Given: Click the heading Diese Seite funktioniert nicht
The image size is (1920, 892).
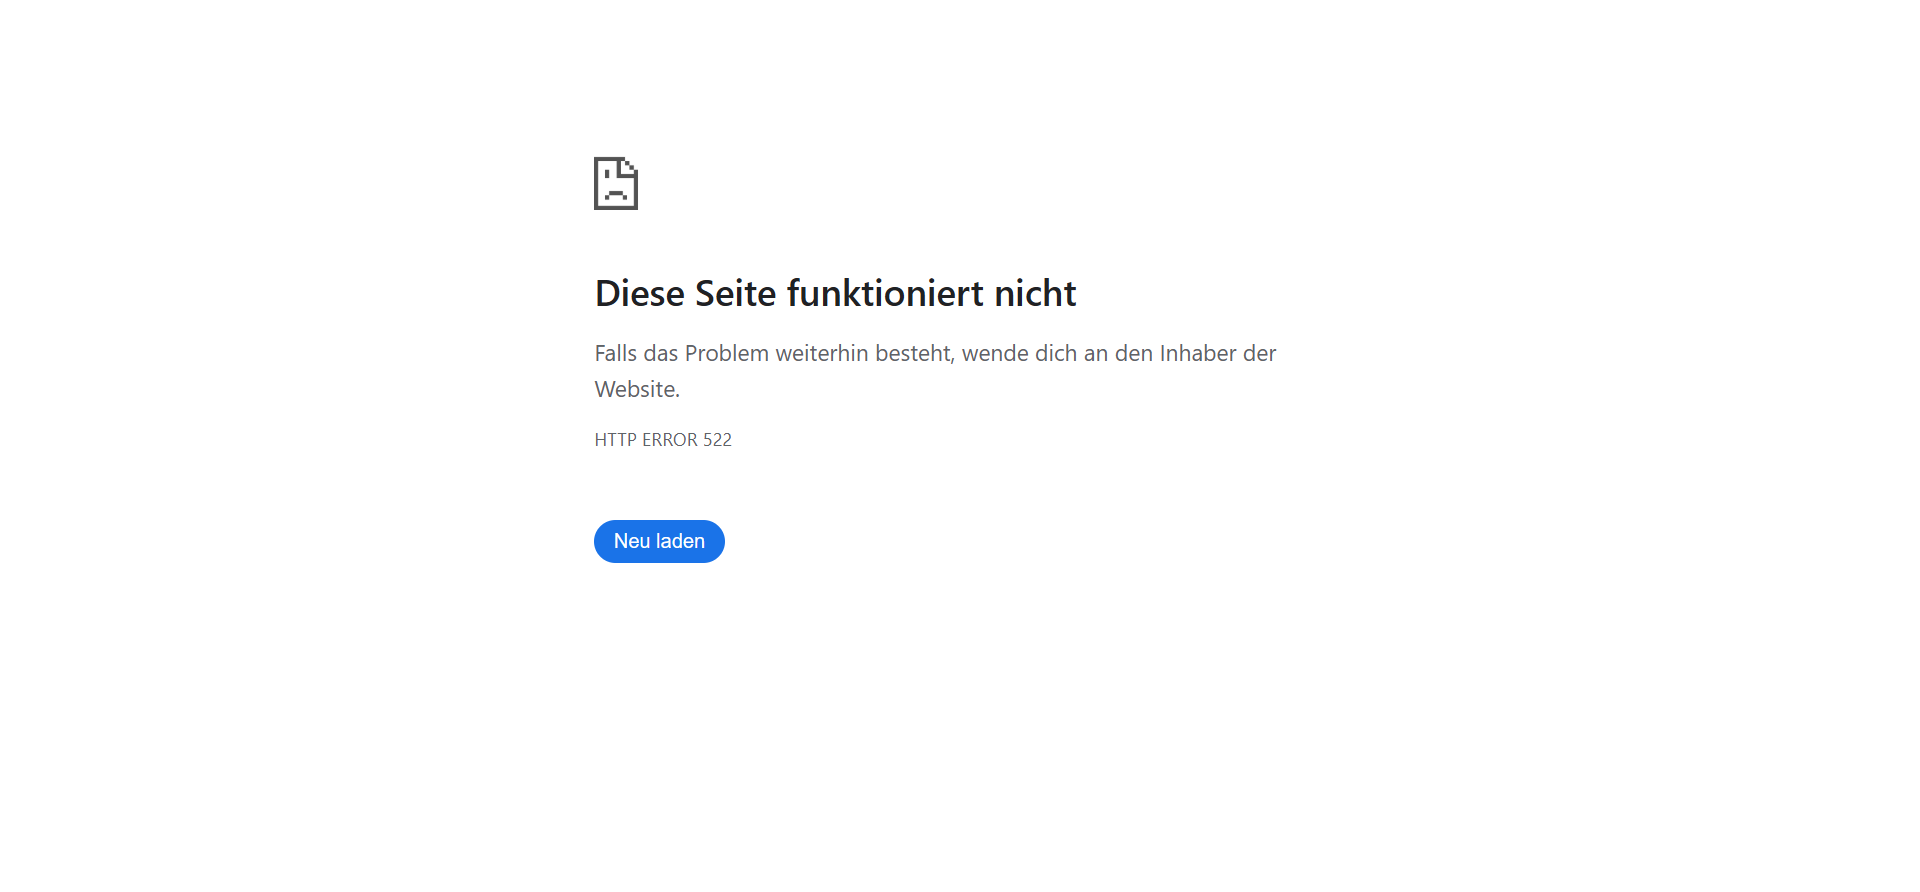Looking at the screenshot, I should (x=835, y=293).
